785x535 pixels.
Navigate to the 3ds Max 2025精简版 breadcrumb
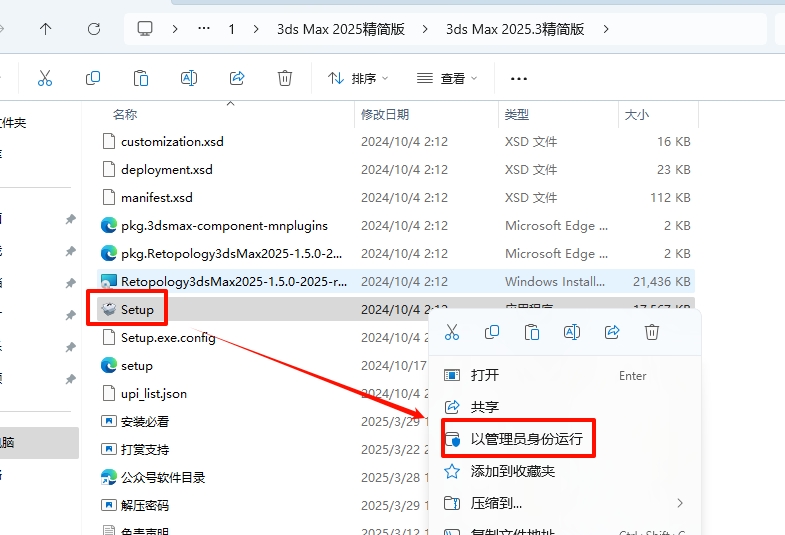(x=341, y=29)
